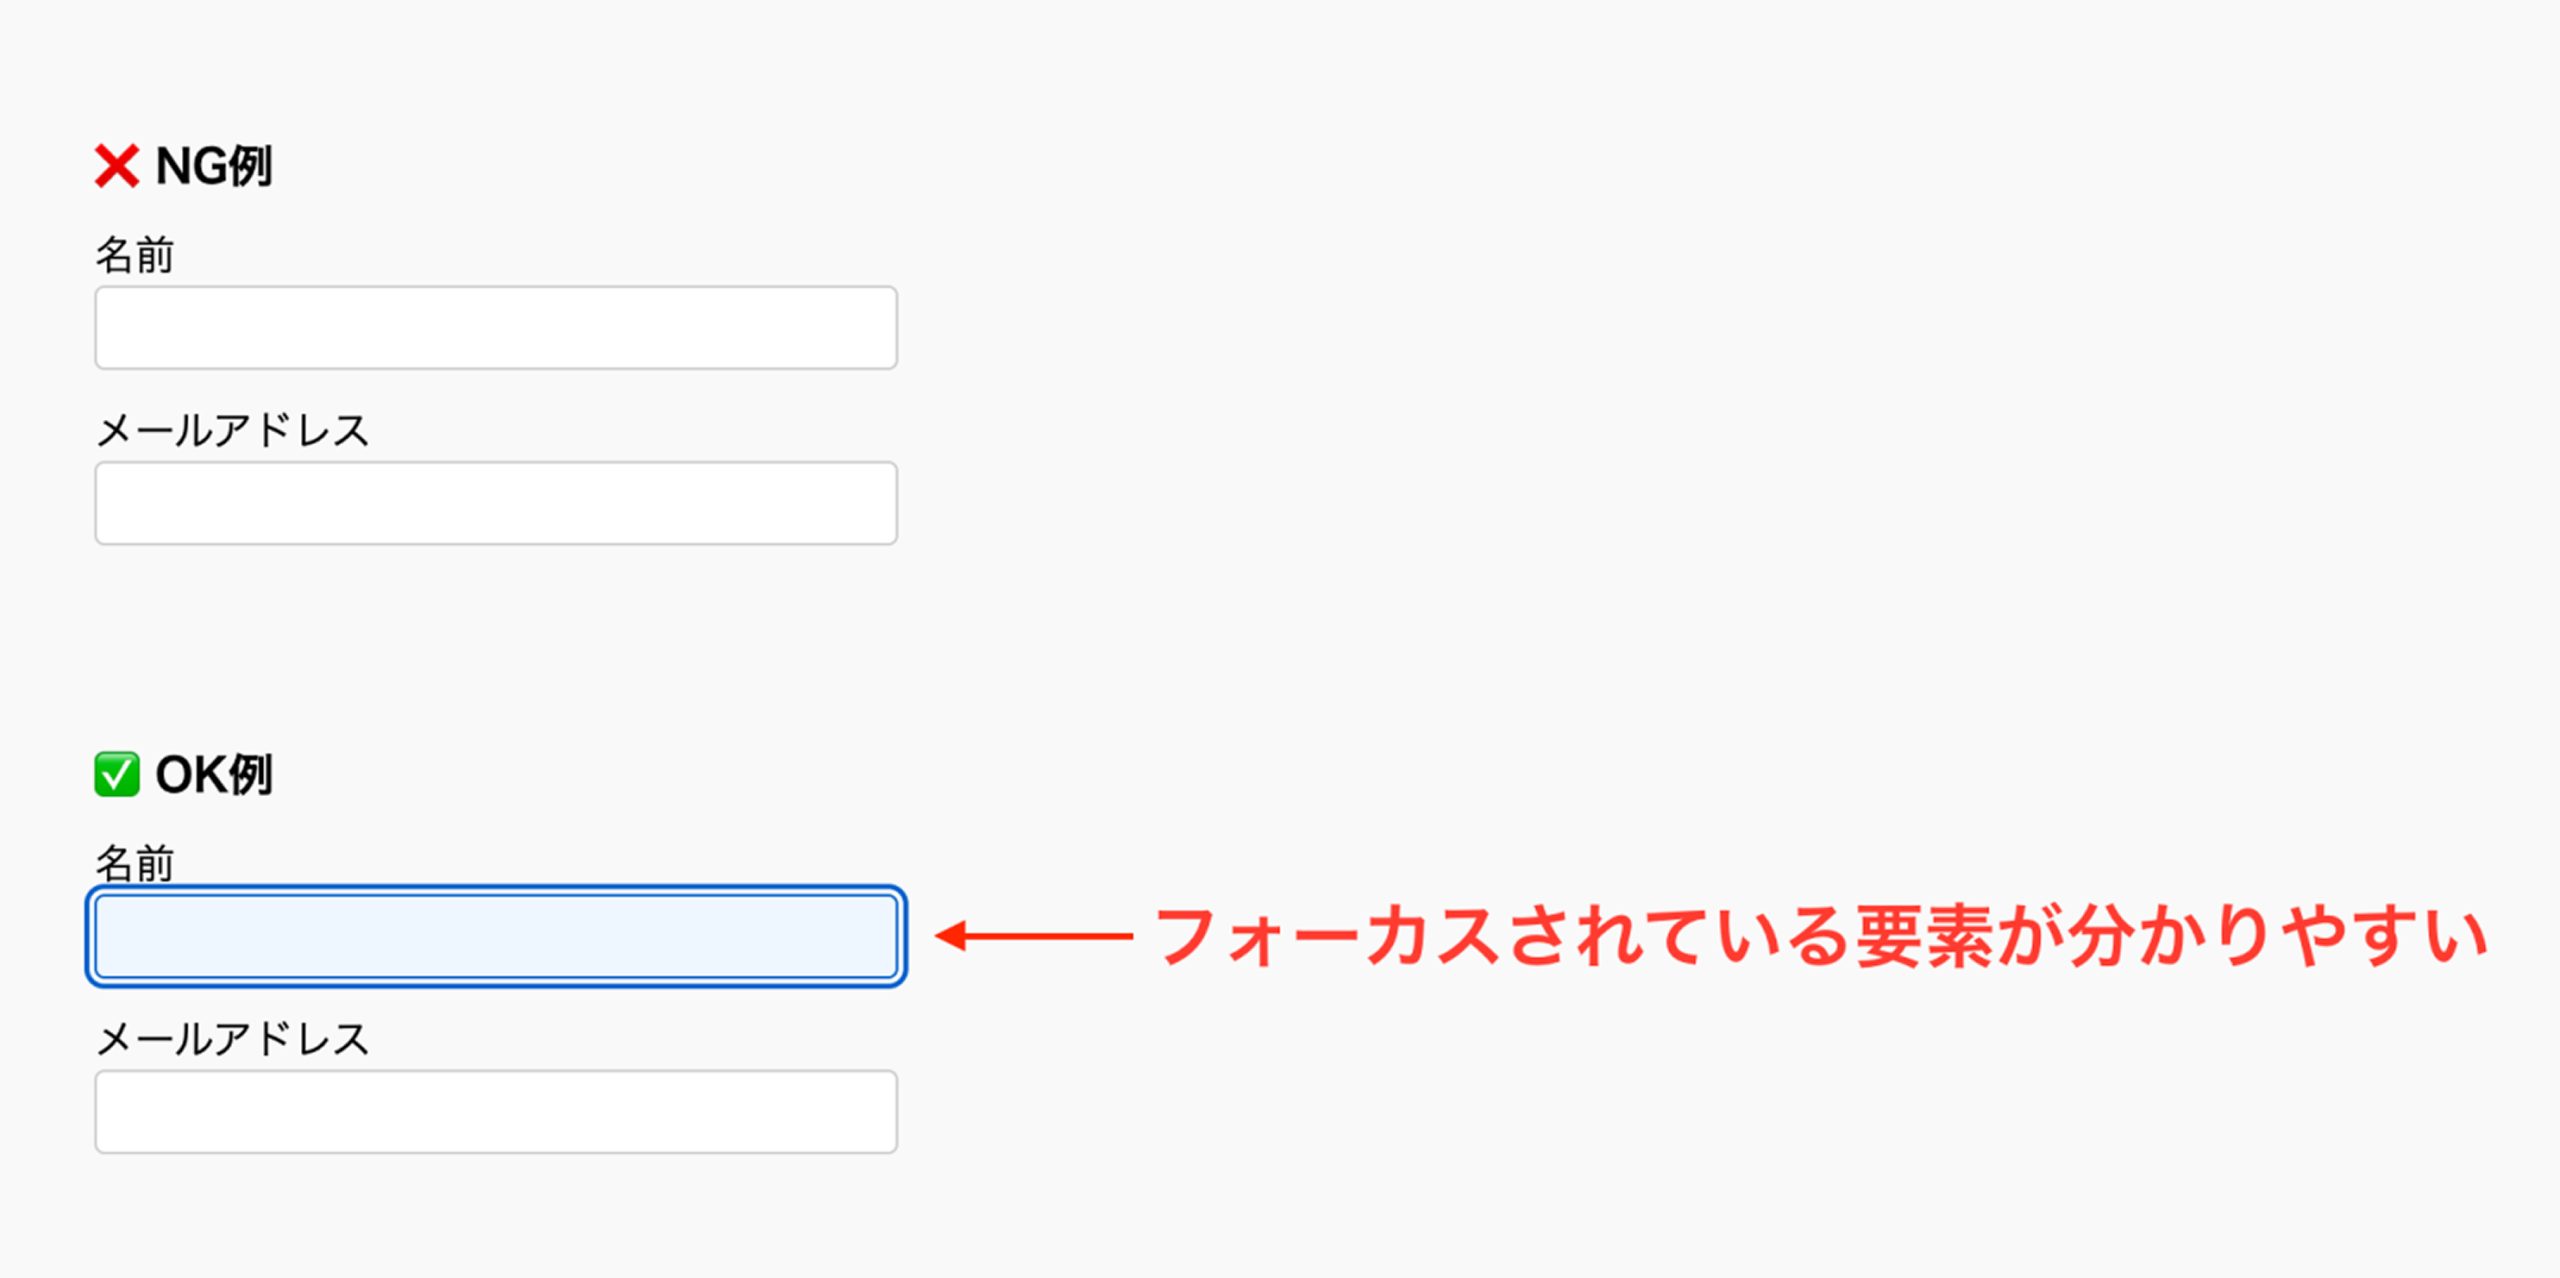Focus the 名前 input in the NG例 form
Viewport: 2560px width, 1278px height.
coord(496,328)
